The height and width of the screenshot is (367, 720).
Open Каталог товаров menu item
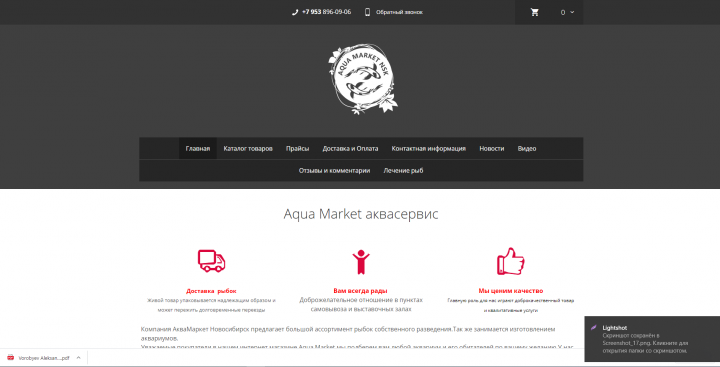coord(248,148)
